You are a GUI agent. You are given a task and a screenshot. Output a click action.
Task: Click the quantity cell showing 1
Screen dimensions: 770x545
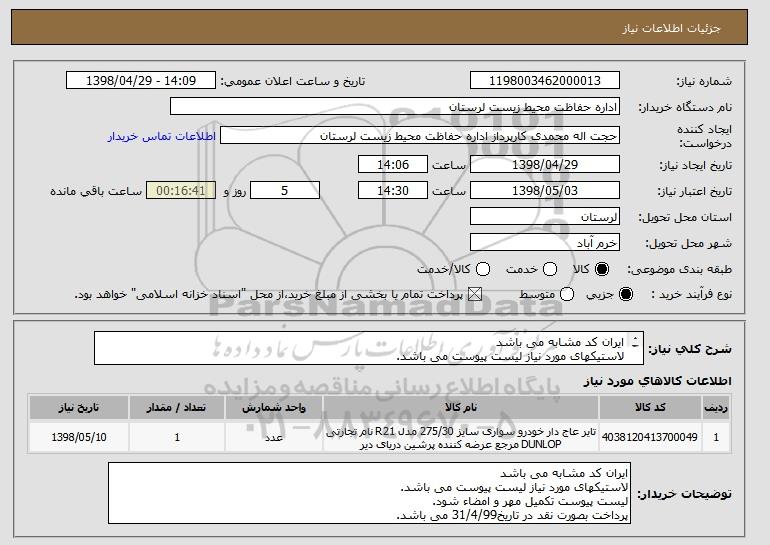(177, 437)
